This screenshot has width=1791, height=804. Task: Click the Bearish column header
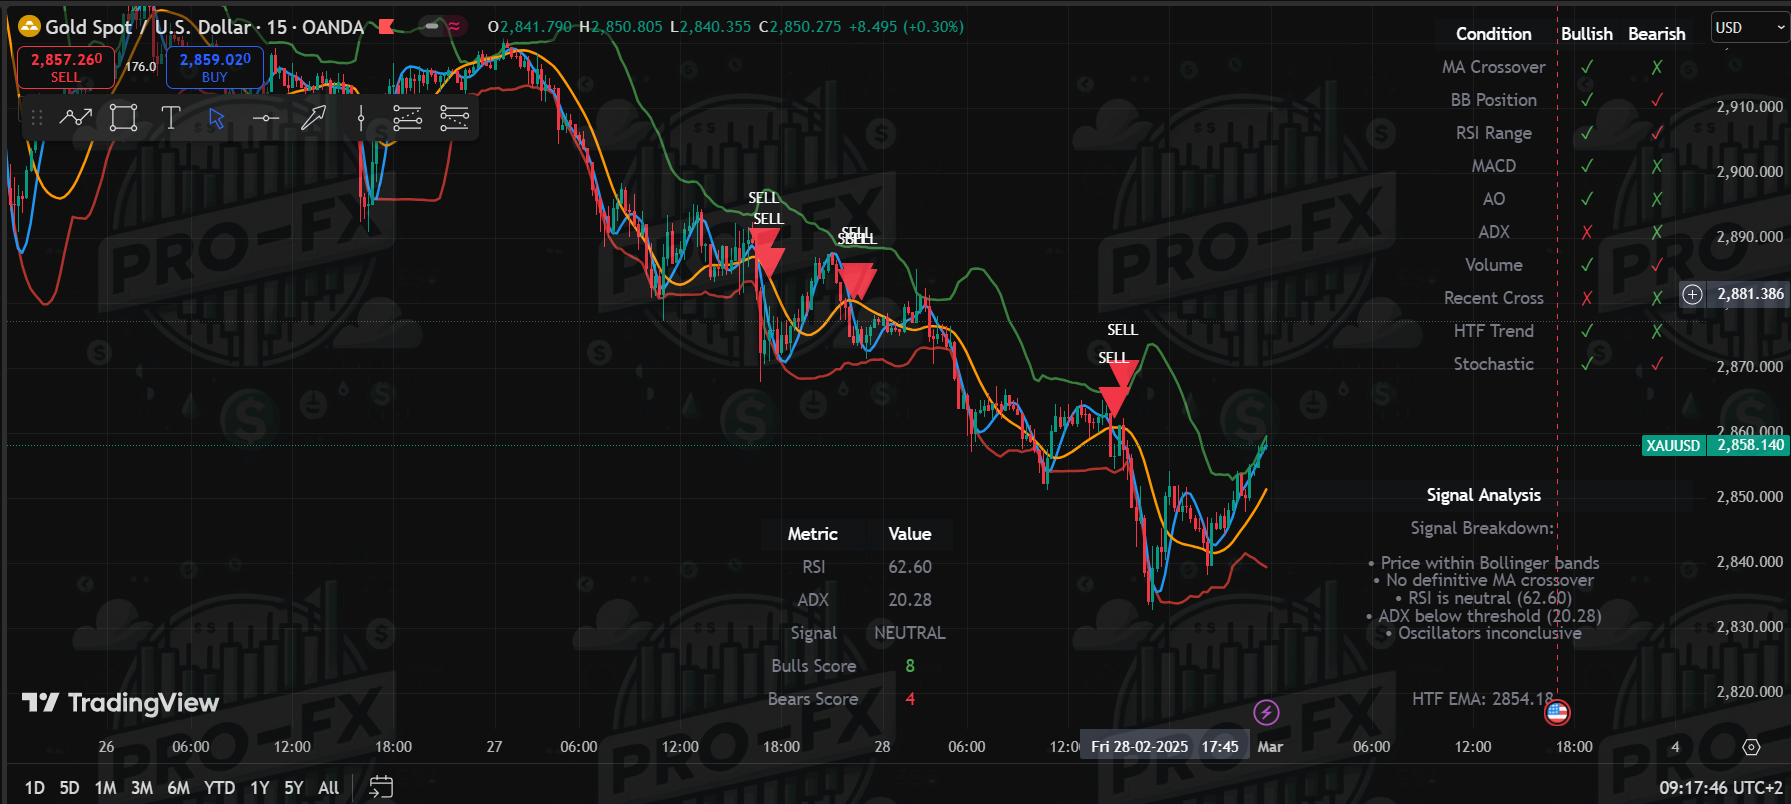1656,34
